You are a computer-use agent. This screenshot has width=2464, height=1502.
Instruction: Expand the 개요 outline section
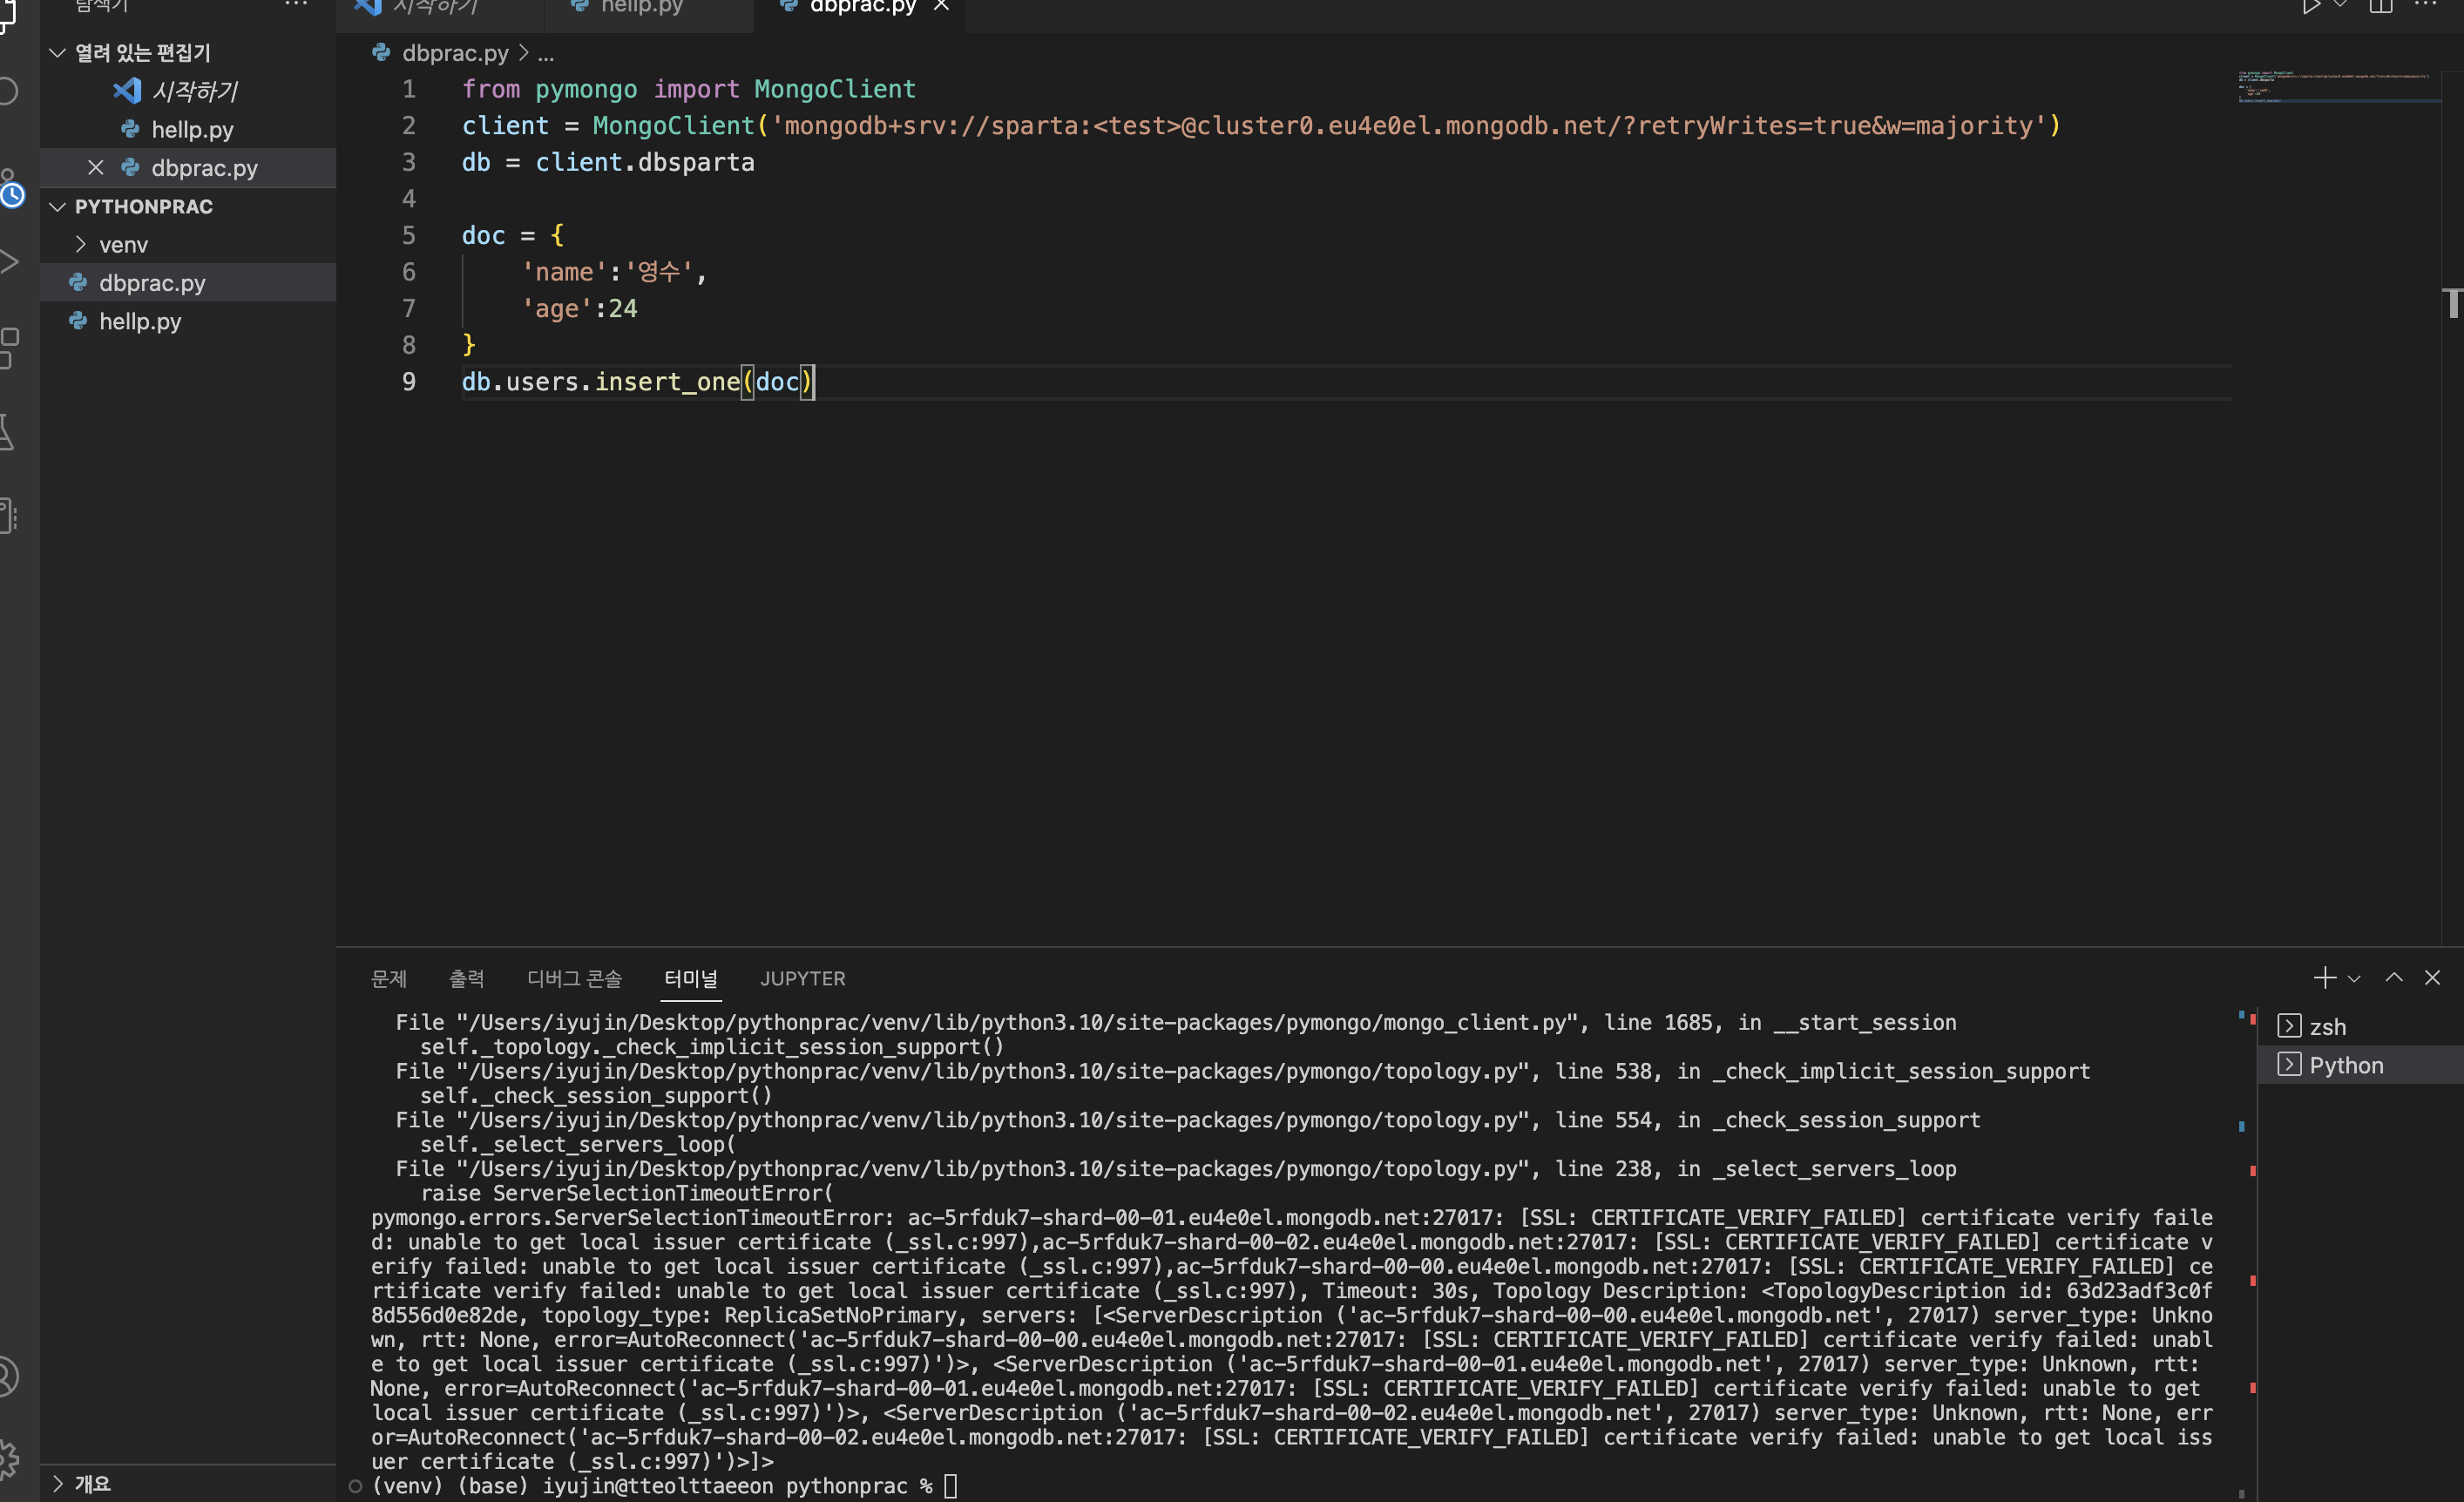click(x=57, y=1484)
